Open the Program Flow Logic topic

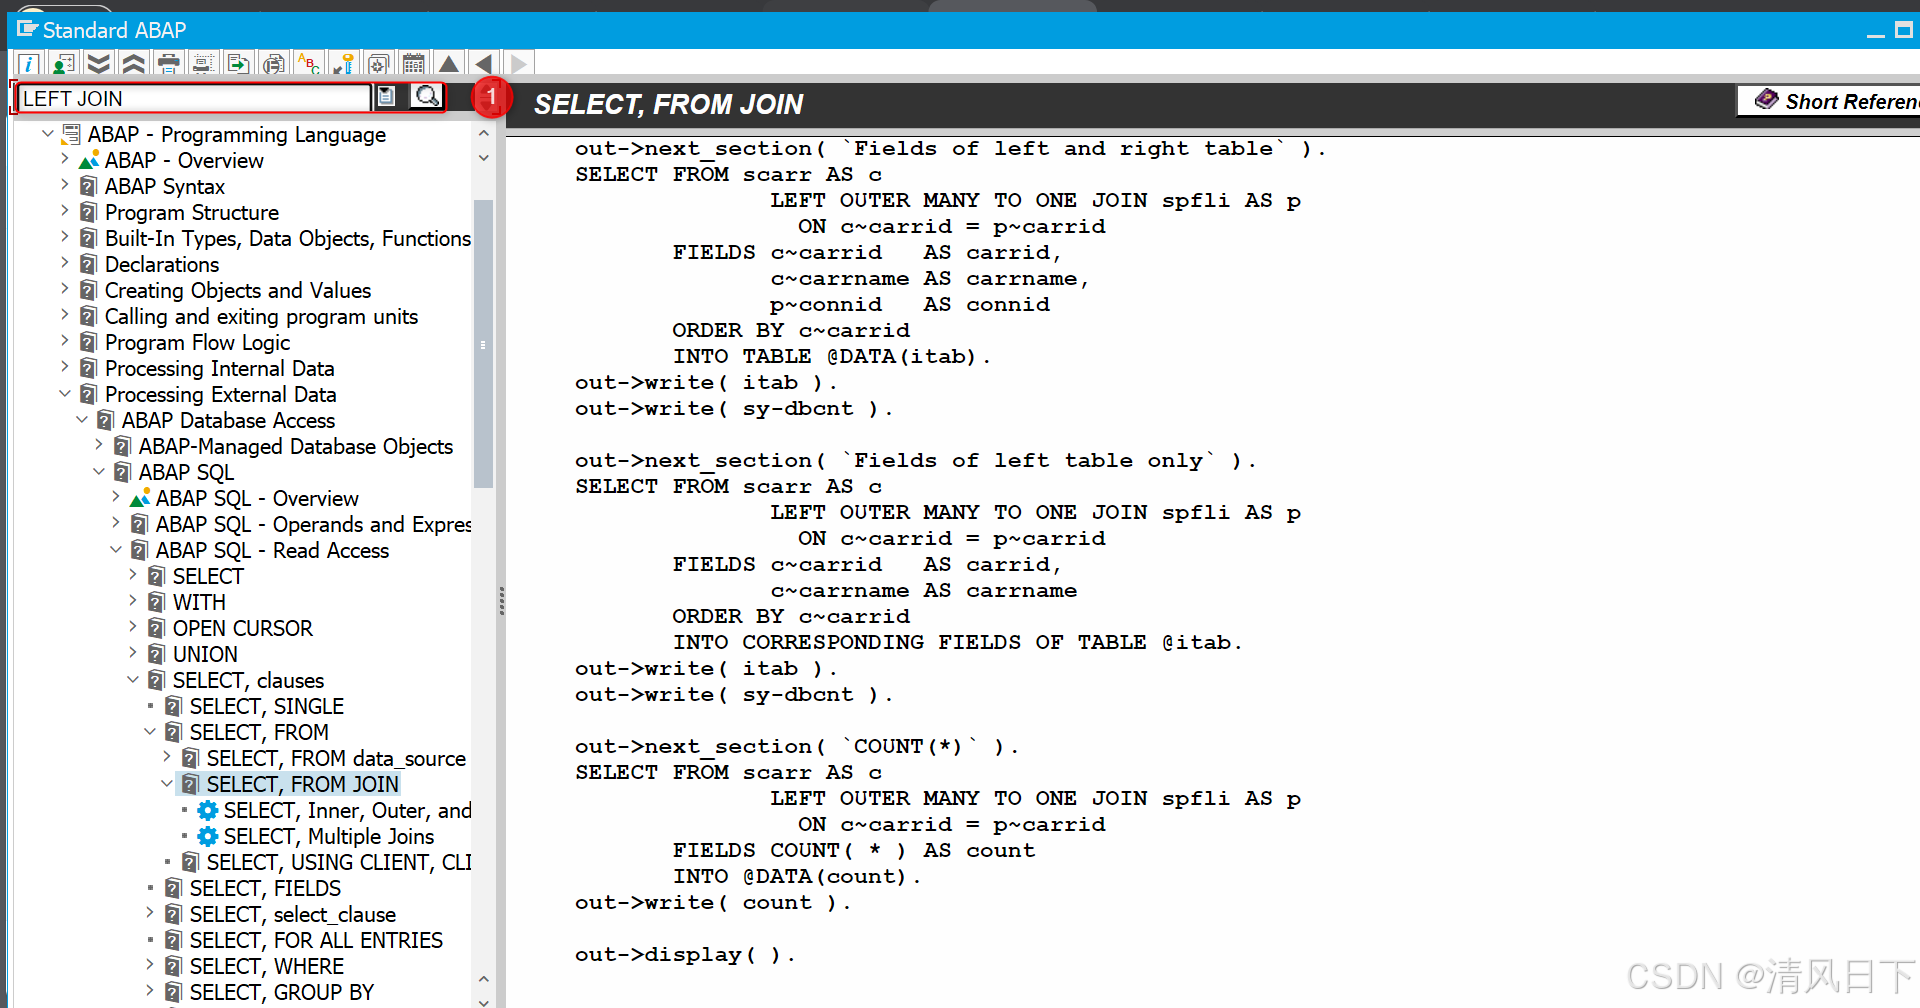pyautogui.click(x=197, y=342)
